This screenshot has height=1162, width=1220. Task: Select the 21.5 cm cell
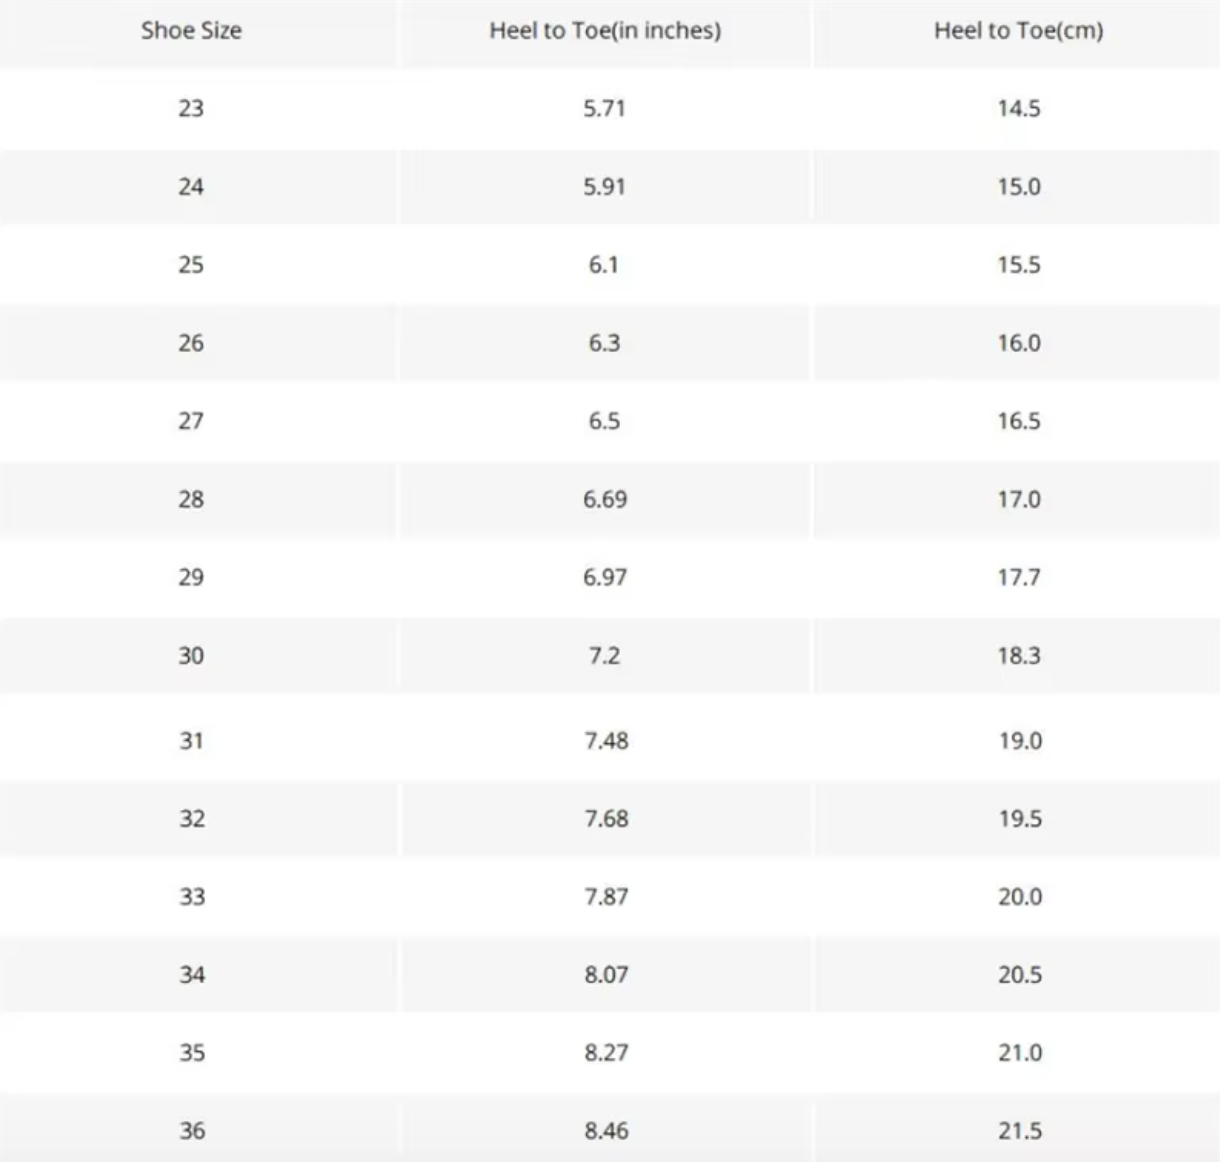tap(1019, 1131)
